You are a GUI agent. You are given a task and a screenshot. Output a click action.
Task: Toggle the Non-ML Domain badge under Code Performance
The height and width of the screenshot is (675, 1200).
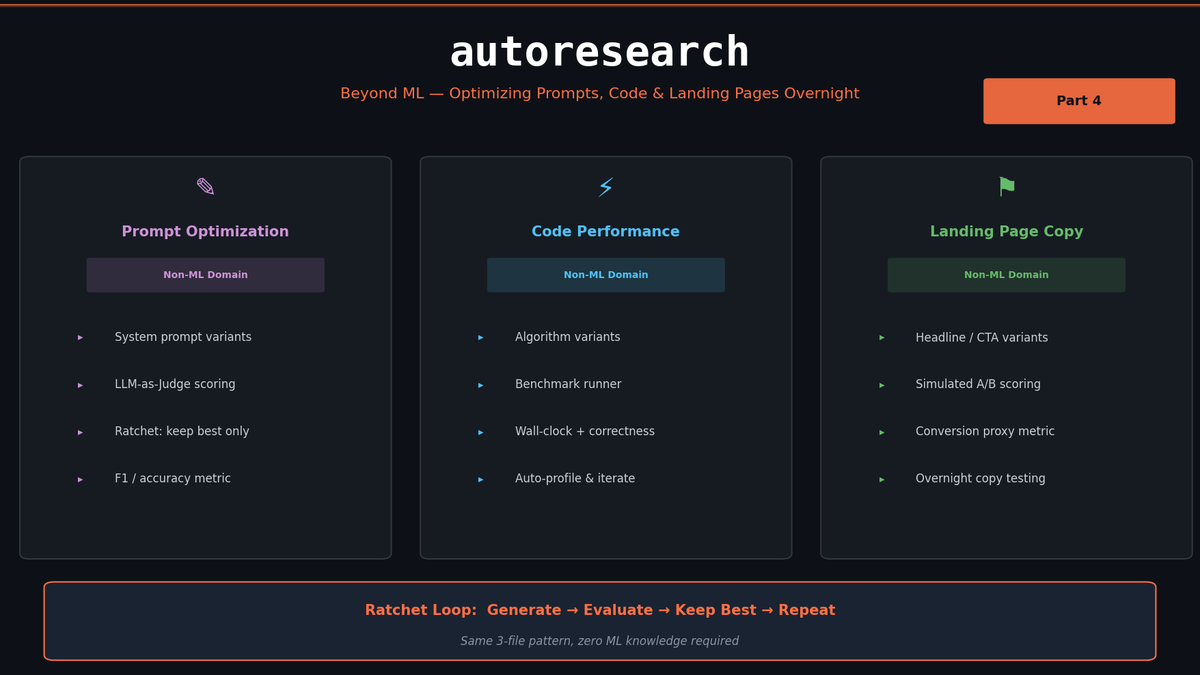[x=606, y=274]
